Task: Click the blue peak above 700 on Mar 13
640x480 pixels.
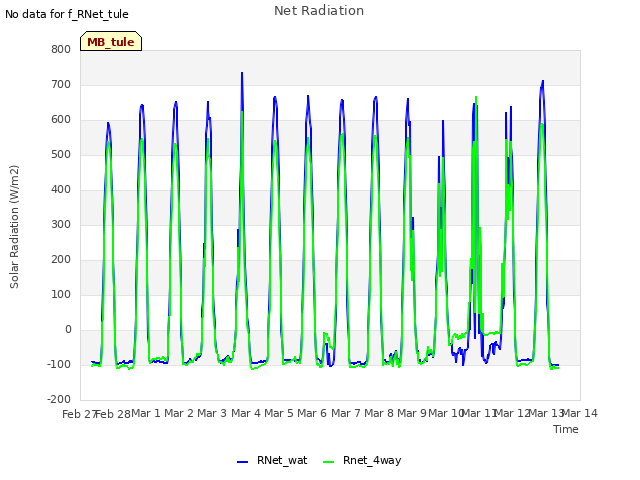Action: [543, 82]
